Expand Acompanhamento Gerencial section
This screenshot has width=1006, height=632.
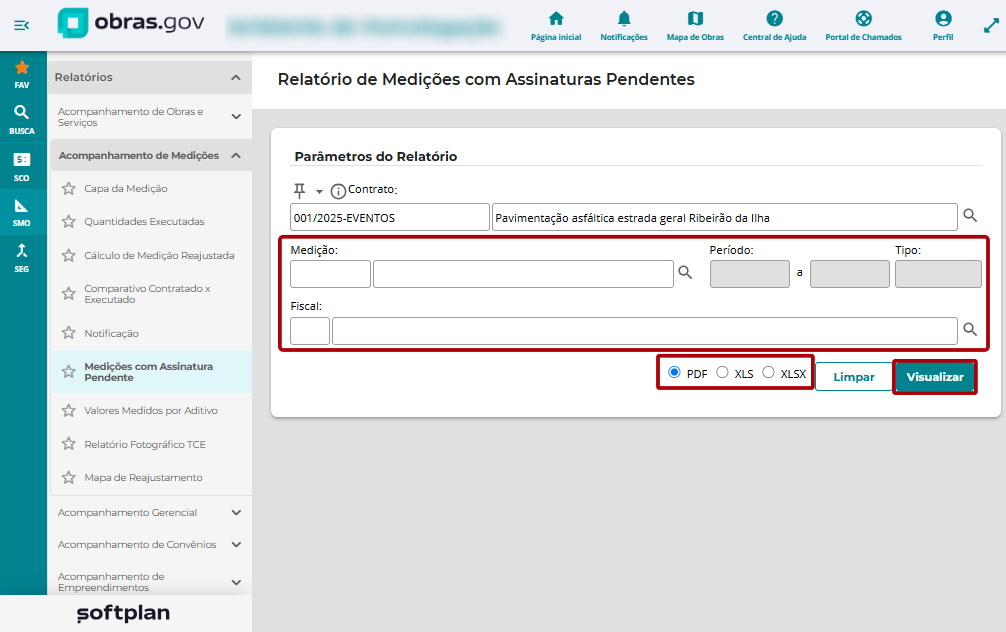[x=236, y=513]
